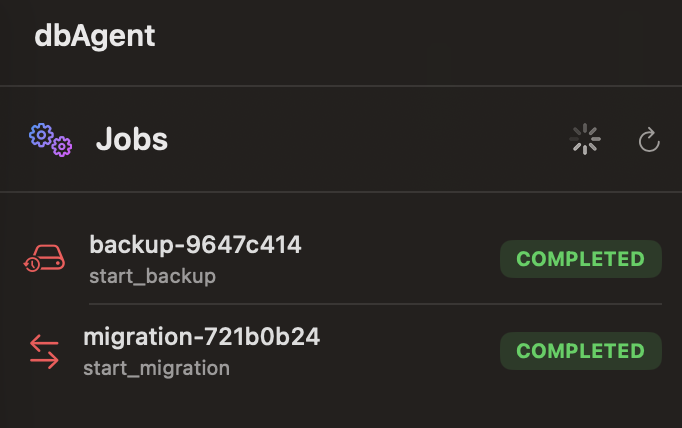Viewport: 682px width, 428px height.
Task: Select the start_backup subtitle text
Action: pyautogui.click(x=152, y=276)
